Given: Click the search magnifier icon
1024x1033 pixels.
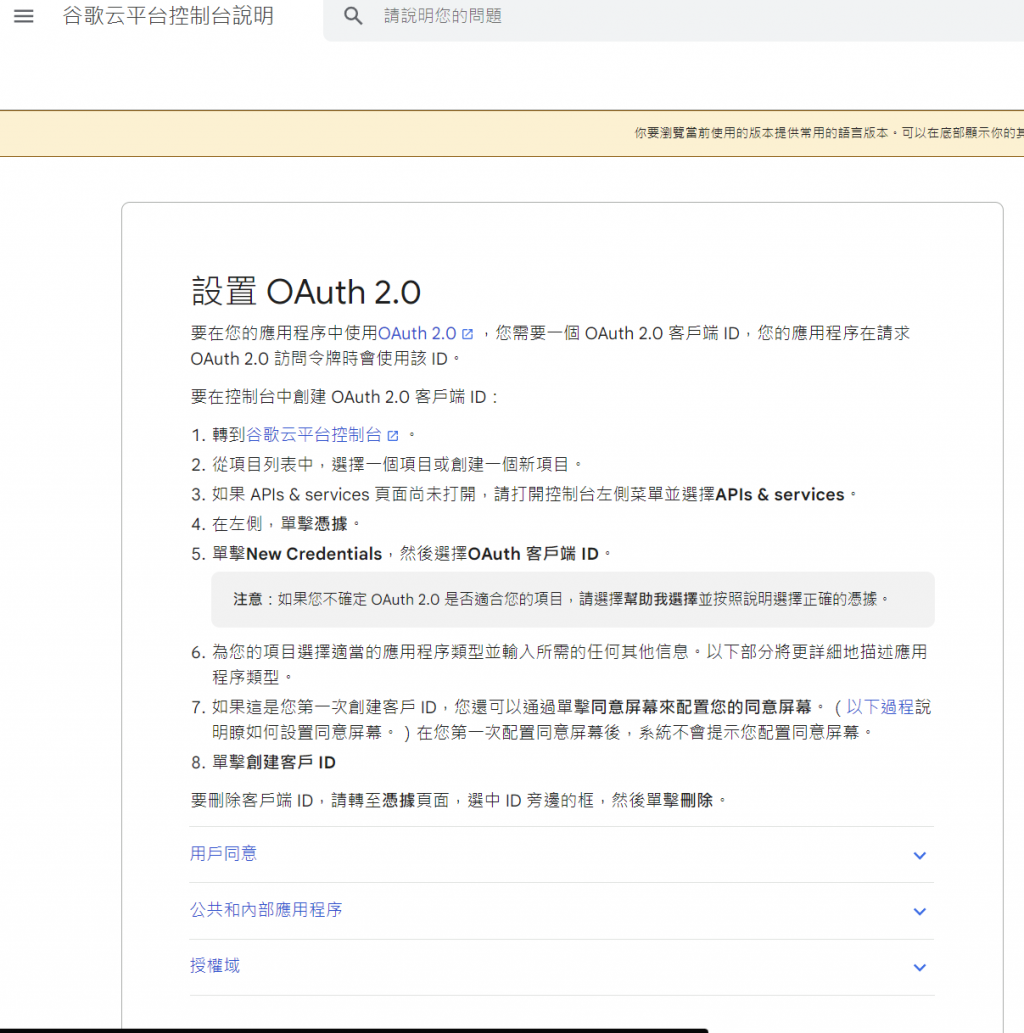Looking at the screenshot, I should [x=353, y=16].
